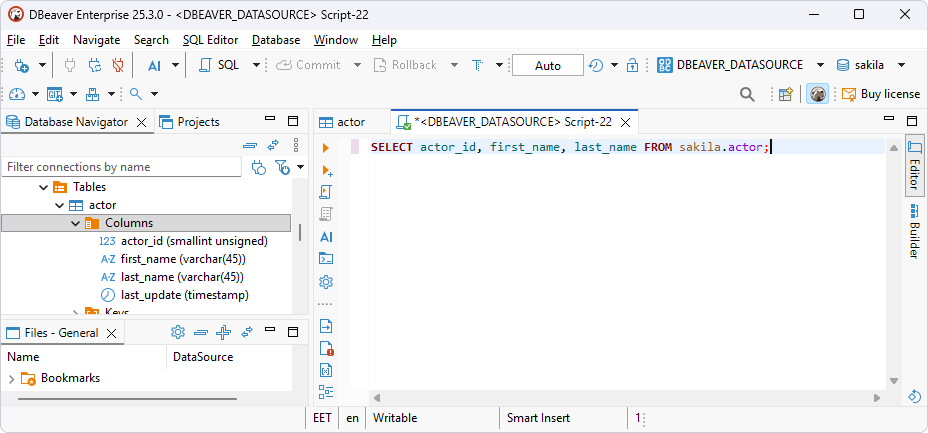Click the Rollback button

405,65
